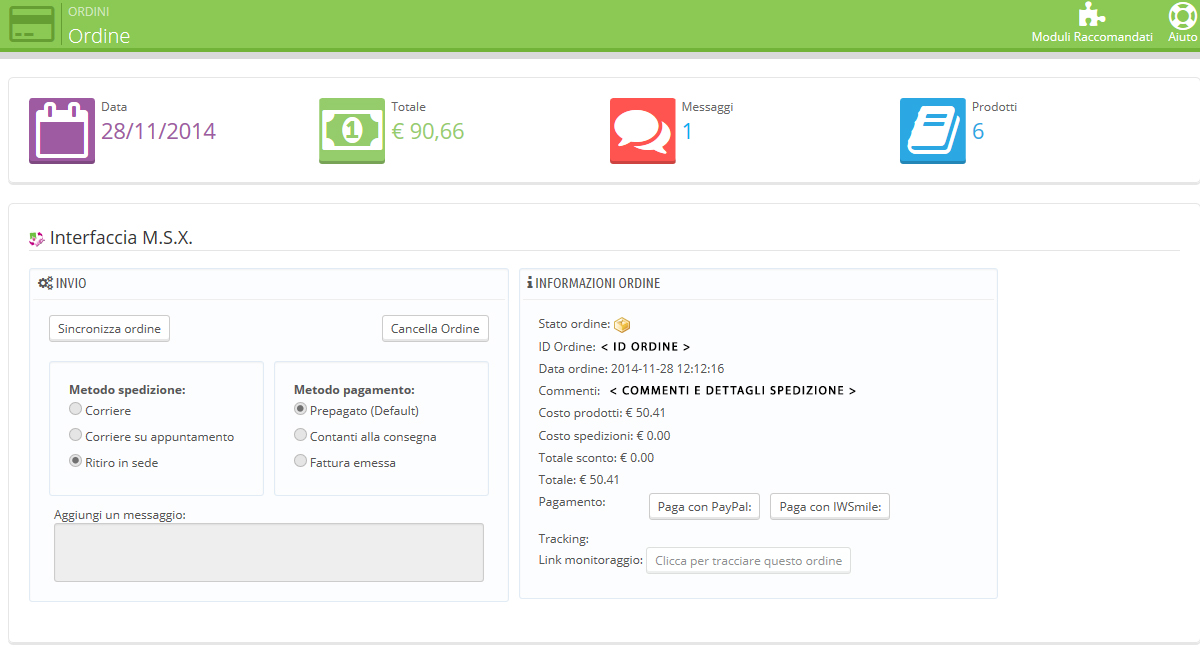1200x656 pixels.
Task: Open Moduli Raccomandati puzzle icon
Action: [1092, 14]
